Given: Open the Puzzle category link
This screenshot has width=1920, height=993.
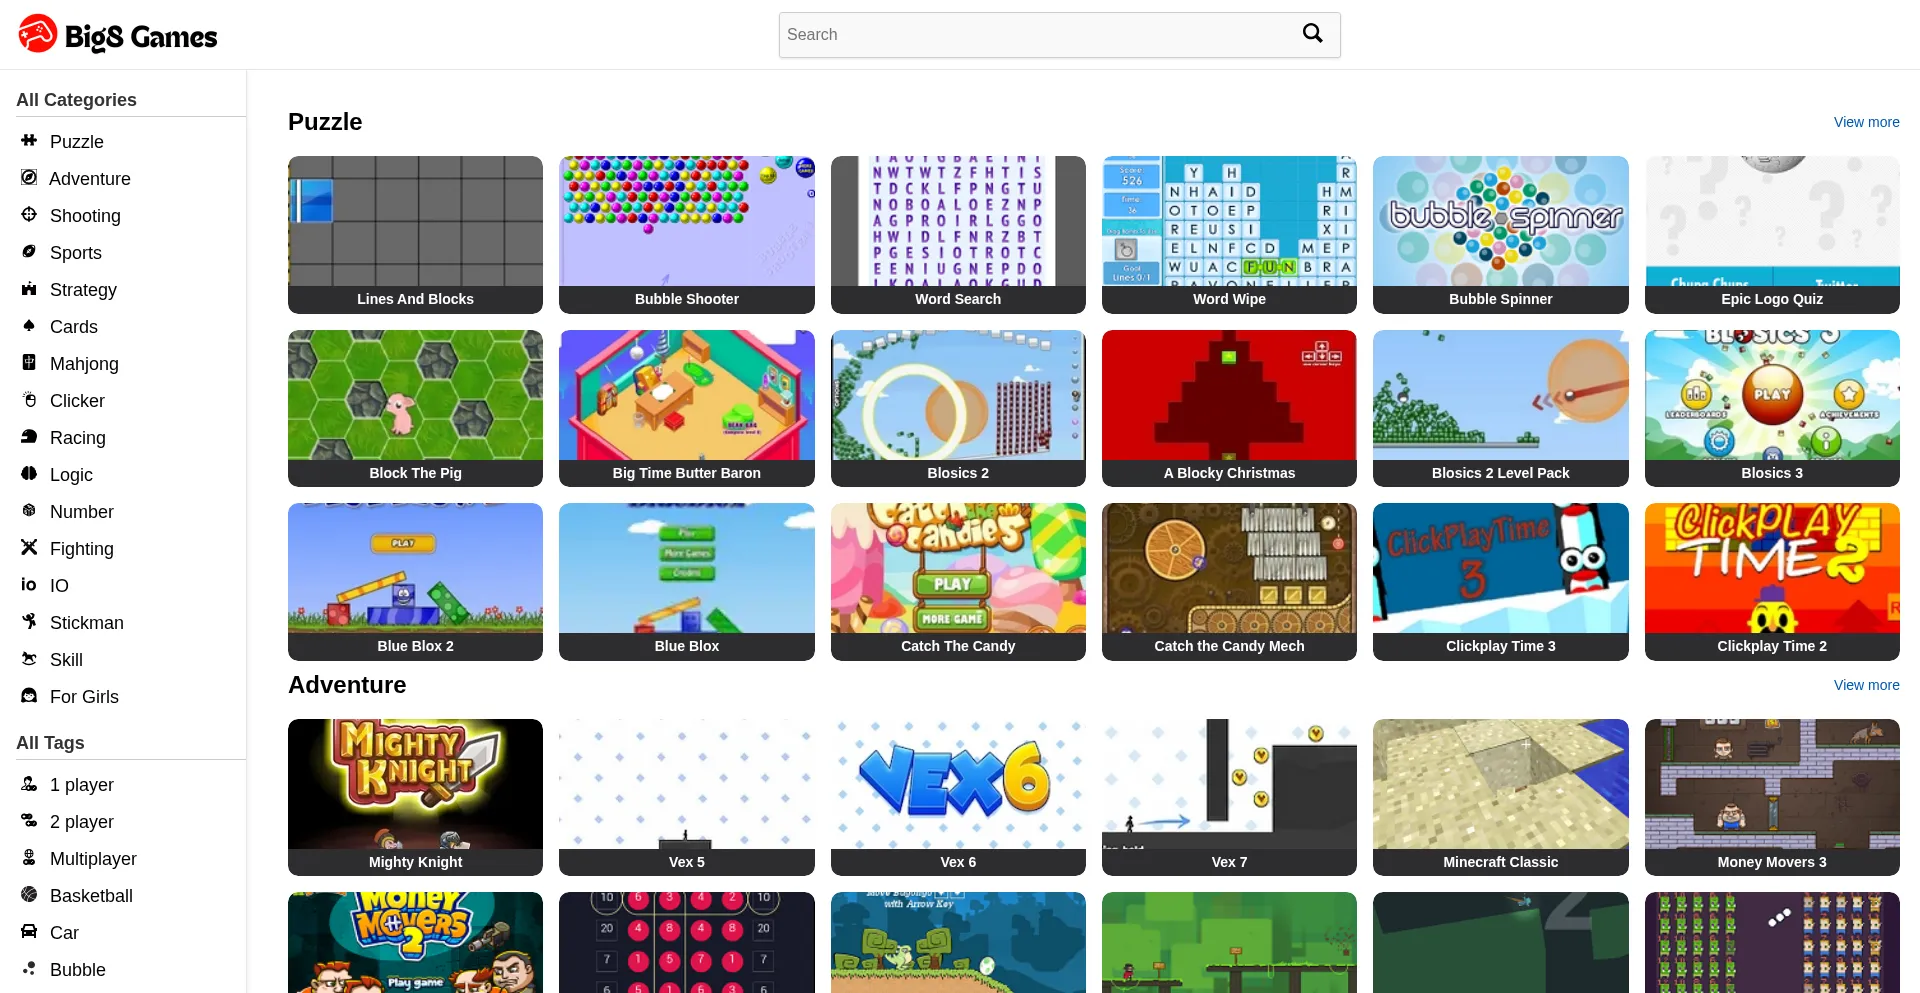Looking at the screenshot, I should pyautogui.click(x=77, y=142).
